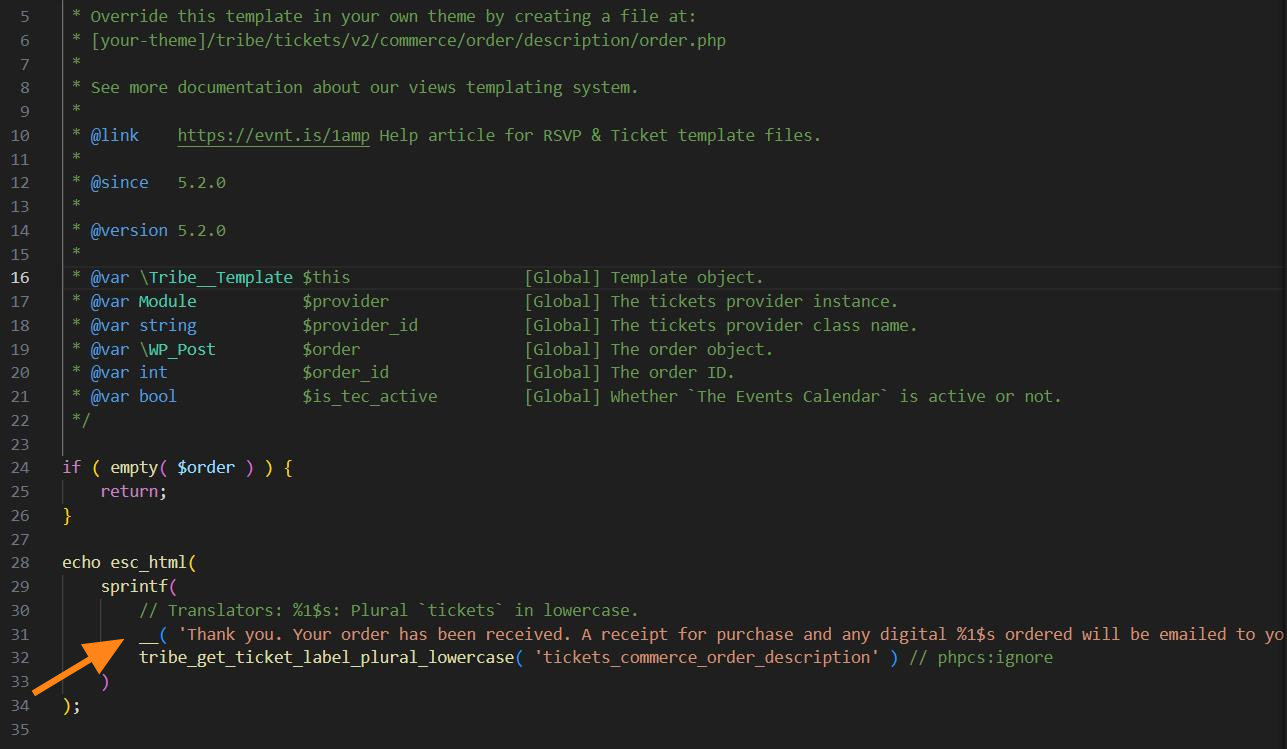Click the @since tag in docblock
Screen dimensions: 1287x749
119,183
